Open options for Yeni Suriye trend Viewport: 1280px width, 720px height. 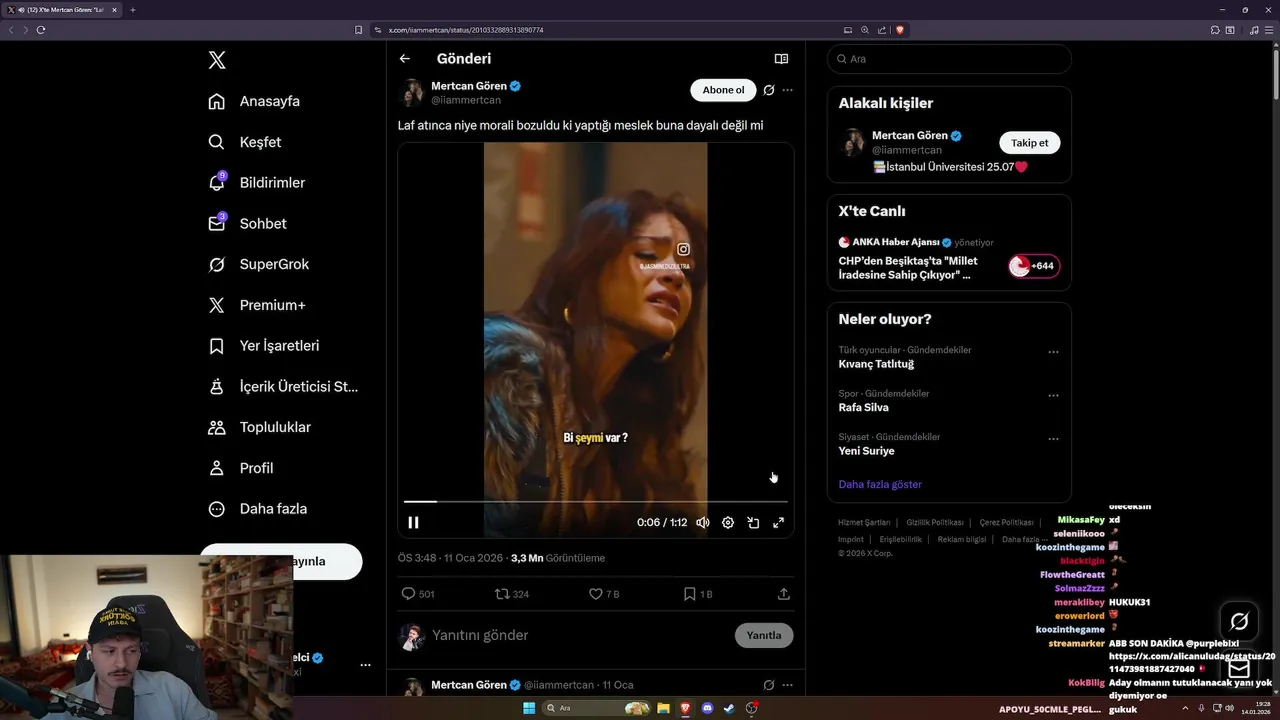(1053, 439)
